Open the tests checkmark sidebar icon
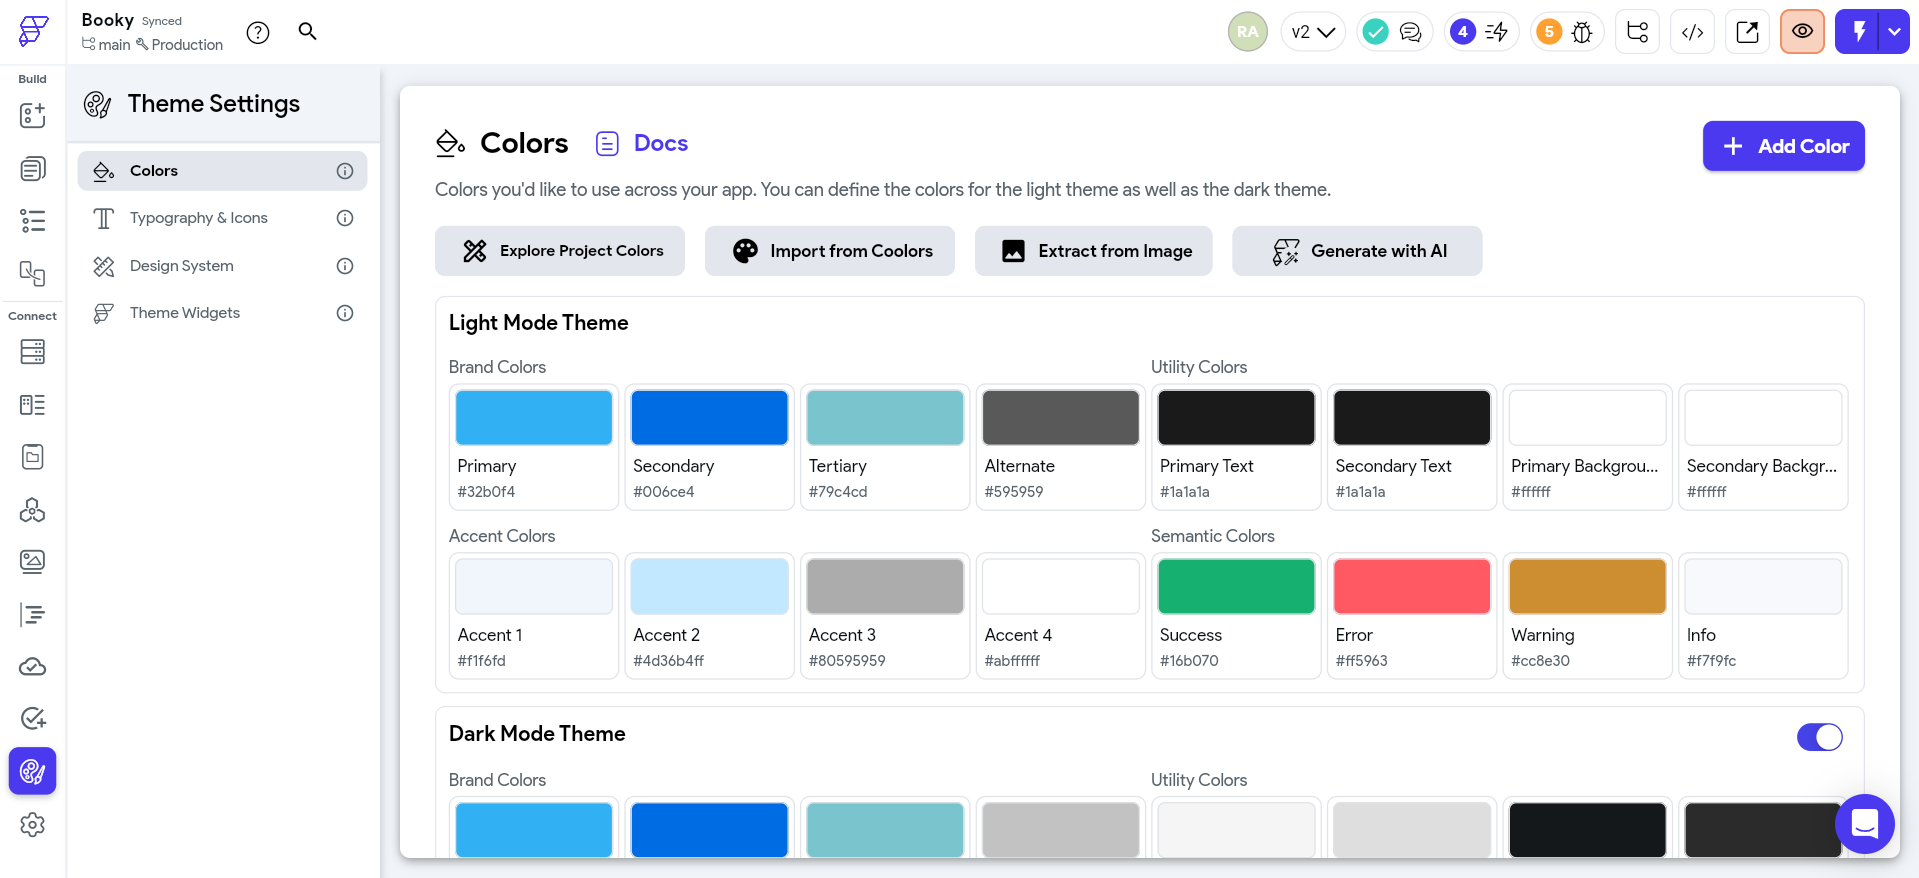The height and width of the screenshot is (878, 1919). [33, 719]
